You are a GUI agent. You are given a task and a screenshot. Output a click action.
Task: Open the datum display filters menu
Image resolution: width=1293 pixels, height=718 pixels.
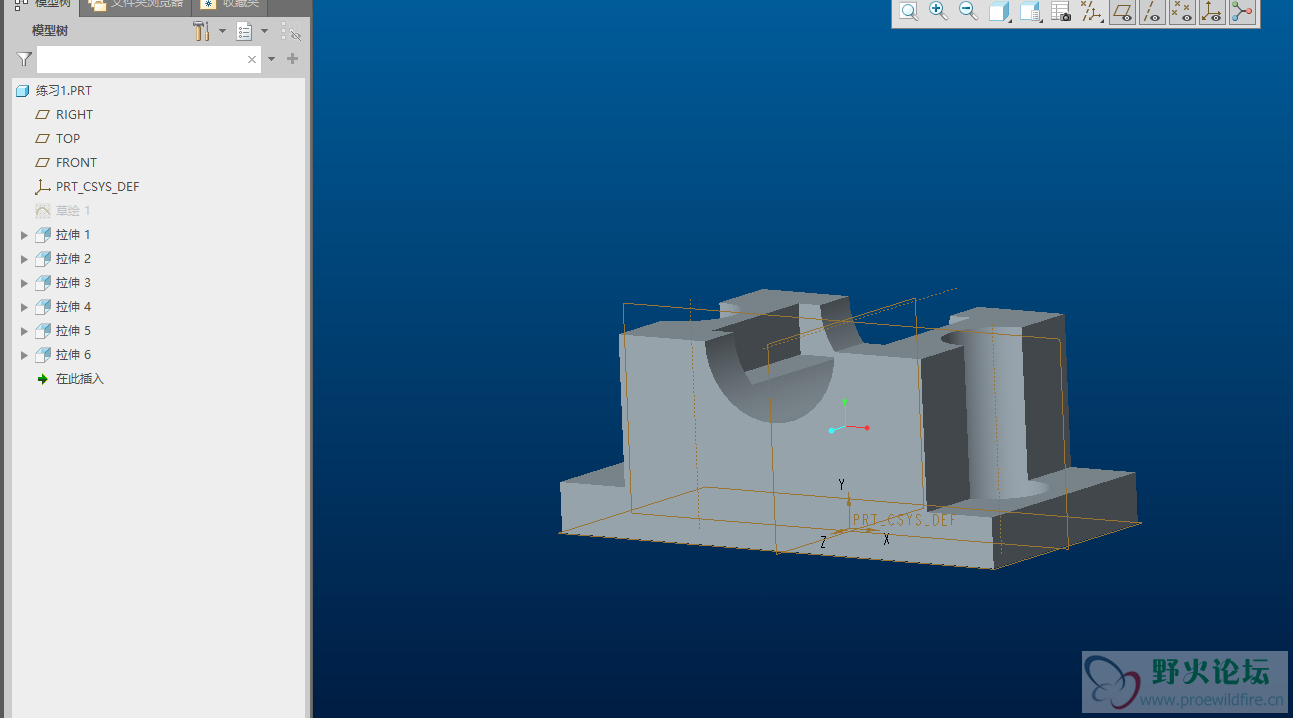(1092, 12)
